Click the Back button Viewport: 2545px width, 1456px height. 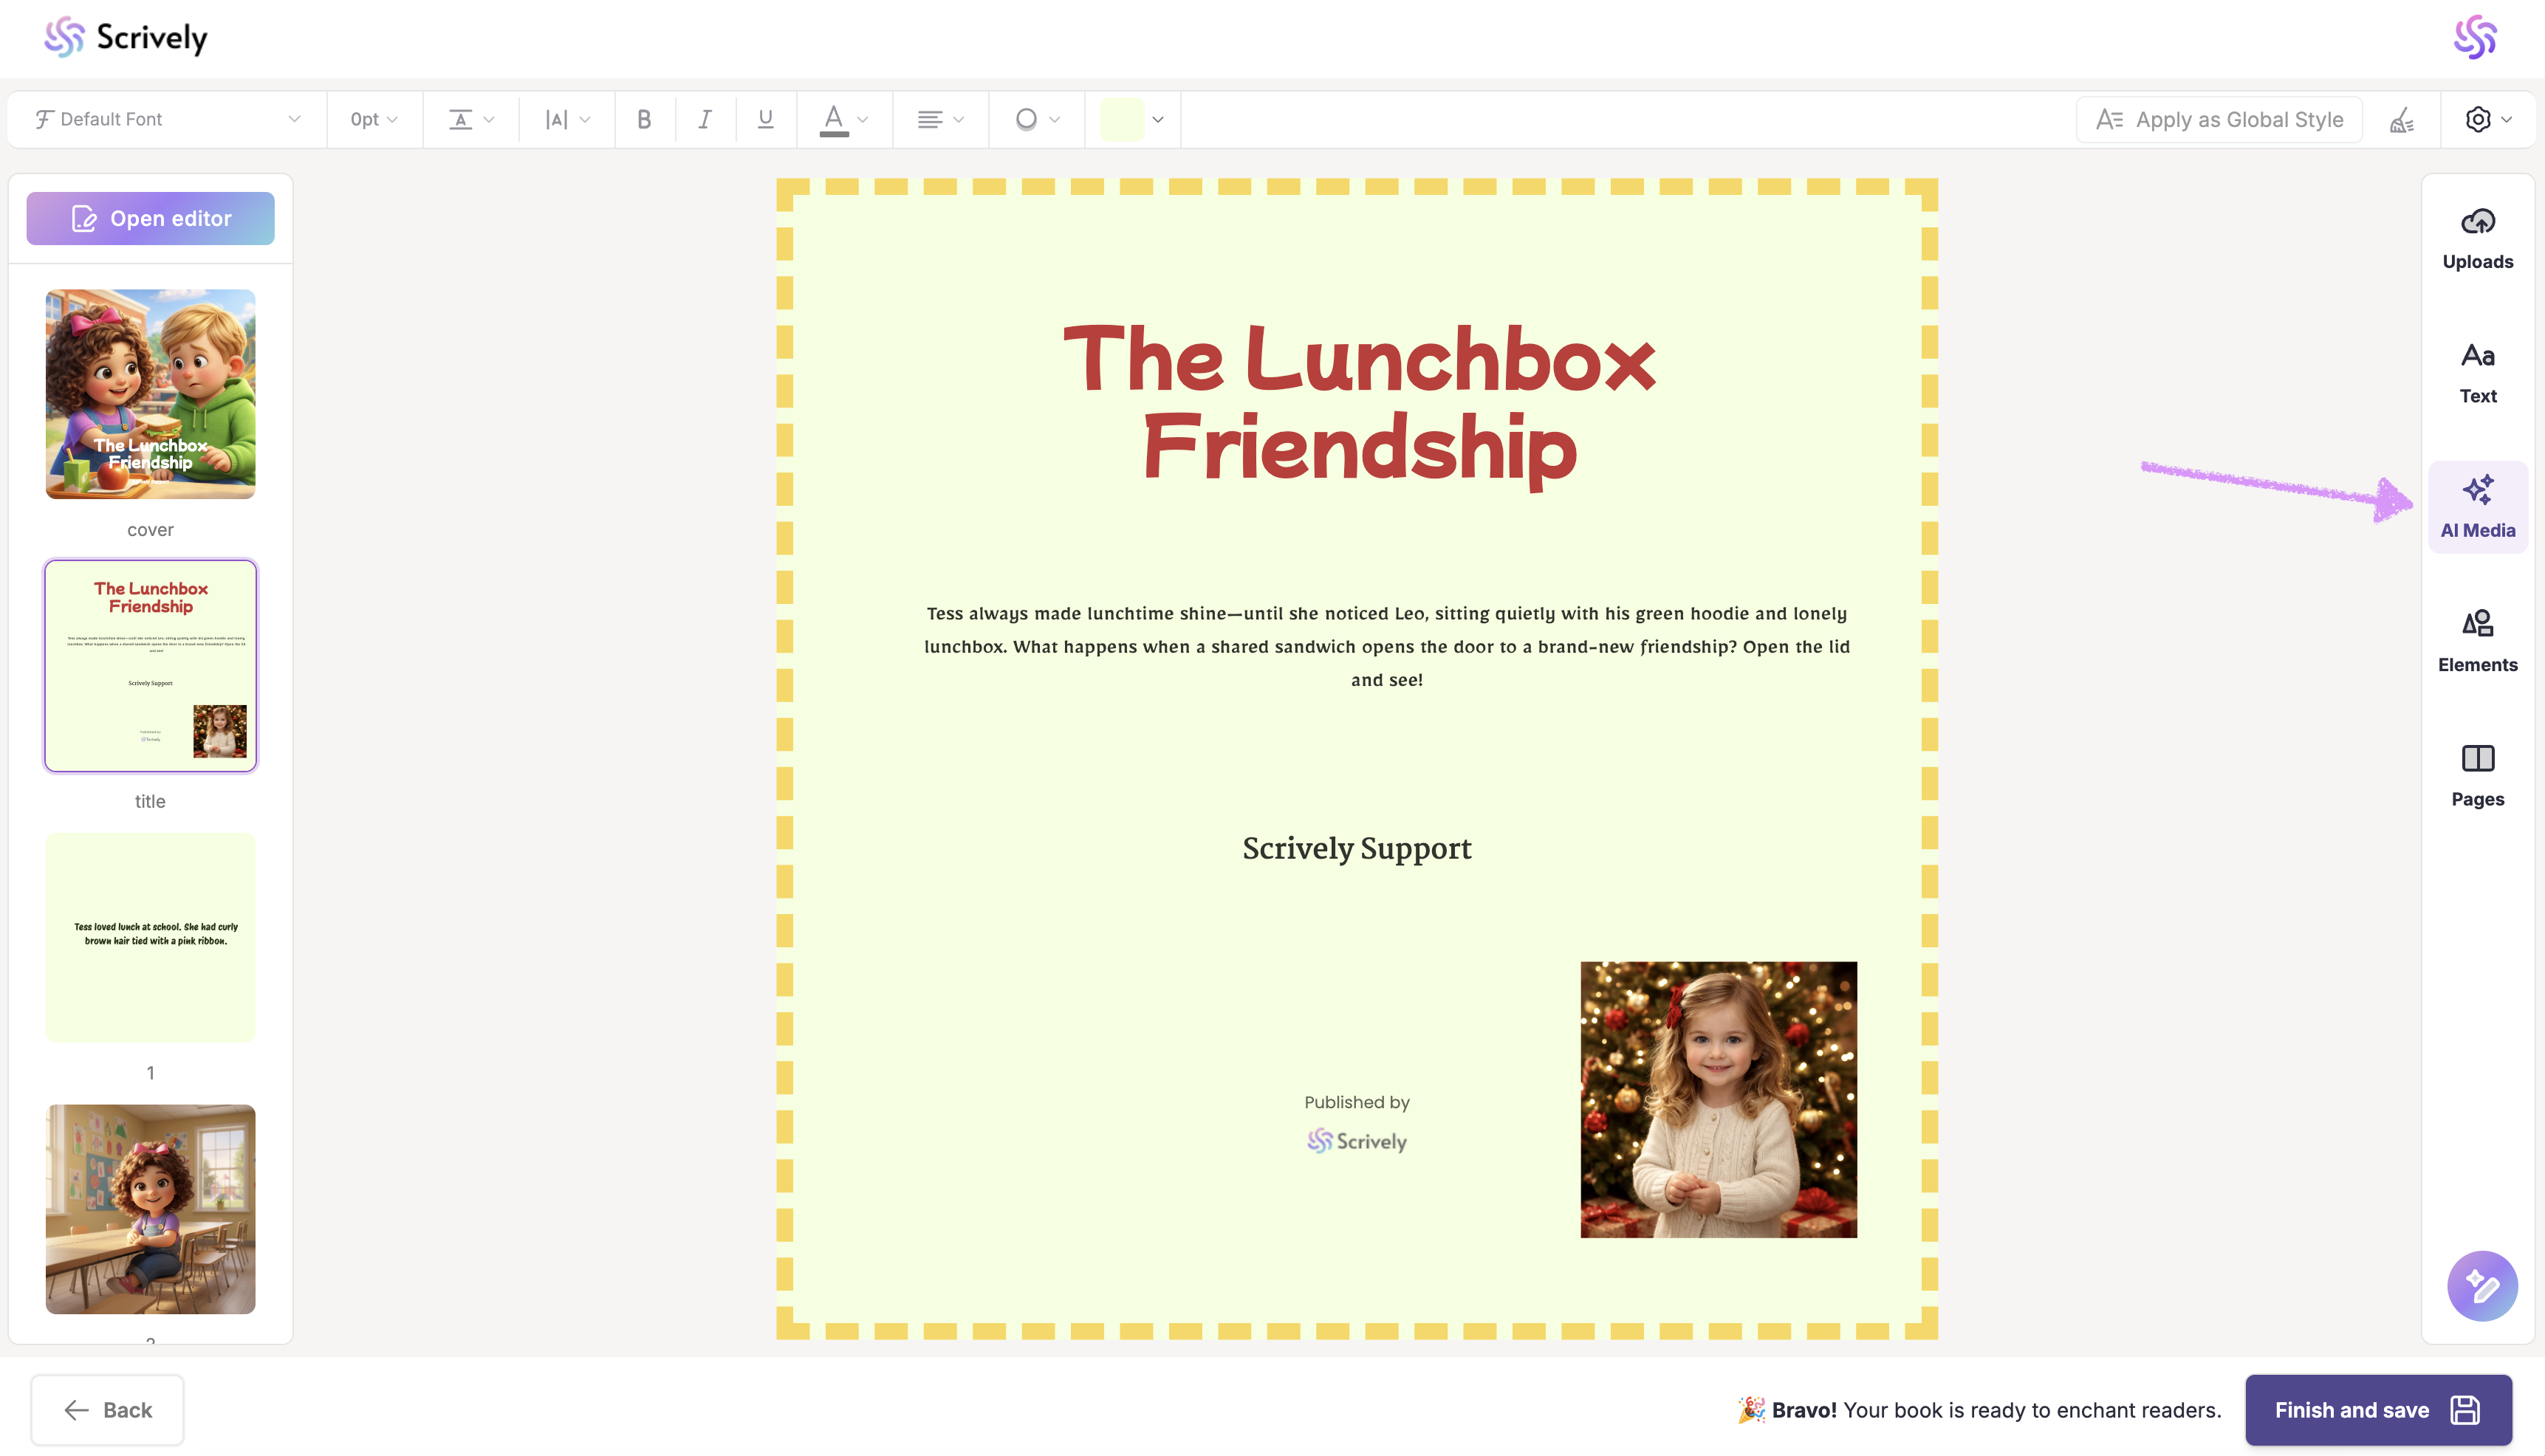point(107,1409)
